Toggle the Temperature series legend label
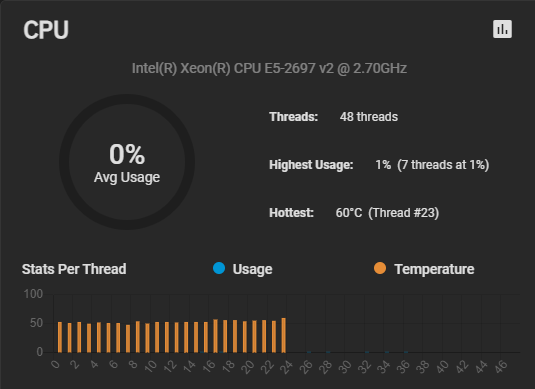The image size is (535, 389). (x=434, y=269)
